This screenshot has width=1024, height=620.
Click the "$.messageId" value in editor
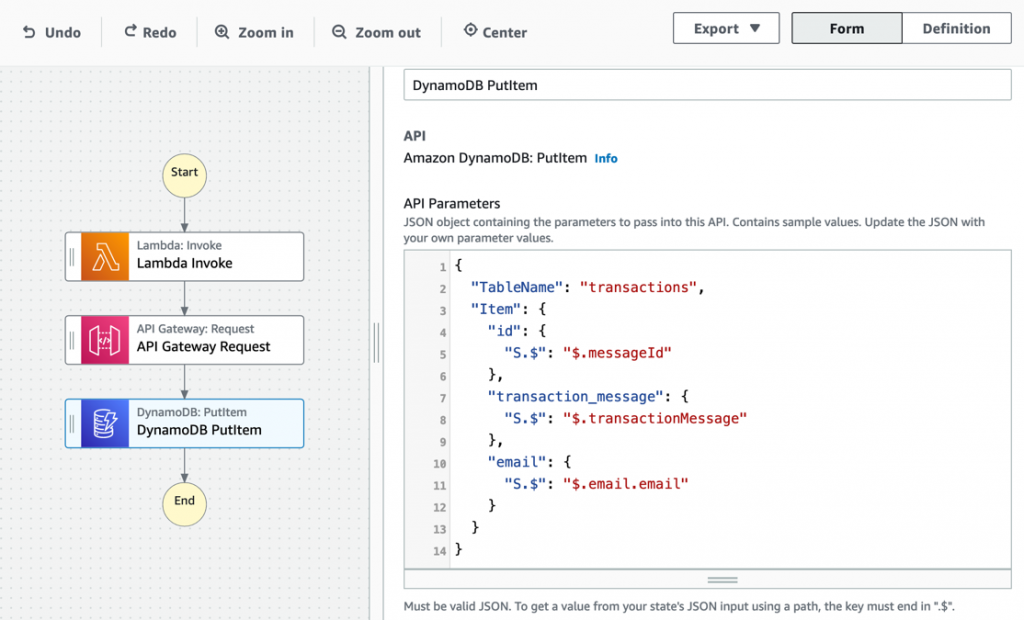(617, 353)
